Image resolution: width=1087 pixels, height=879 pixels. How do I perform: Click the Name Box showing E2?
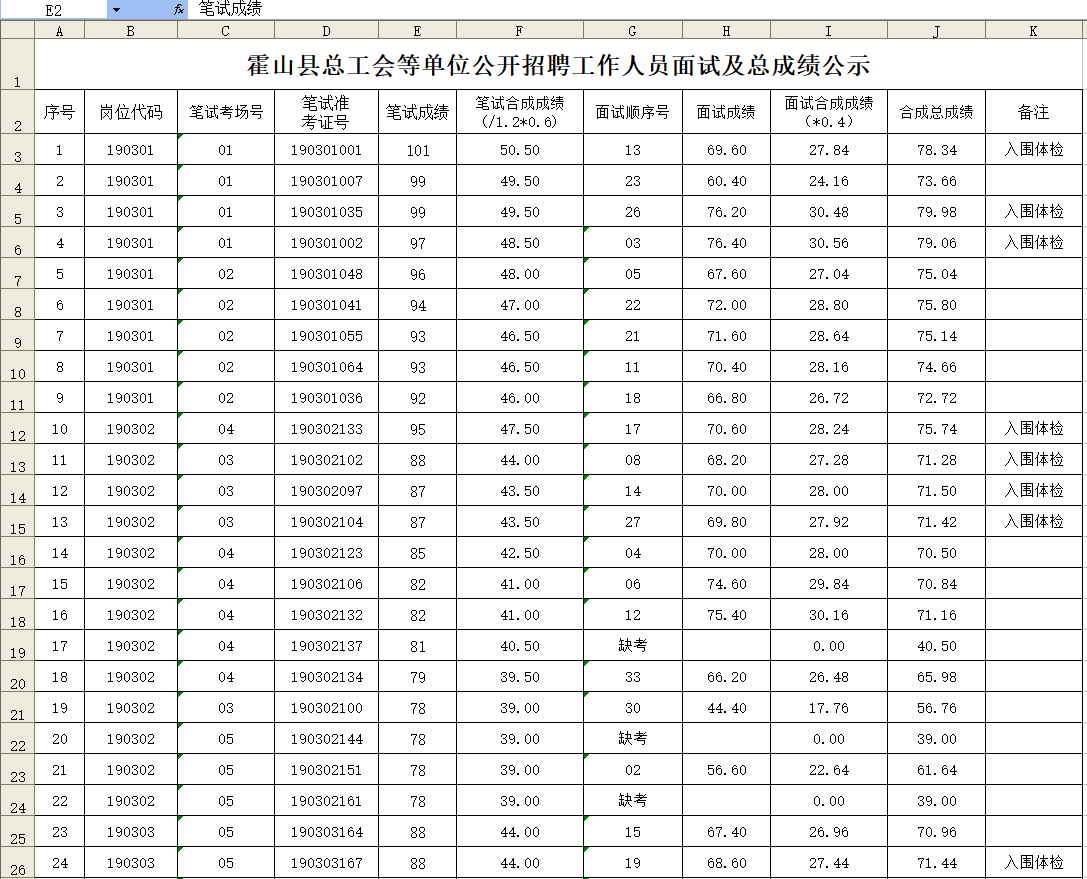54,10
